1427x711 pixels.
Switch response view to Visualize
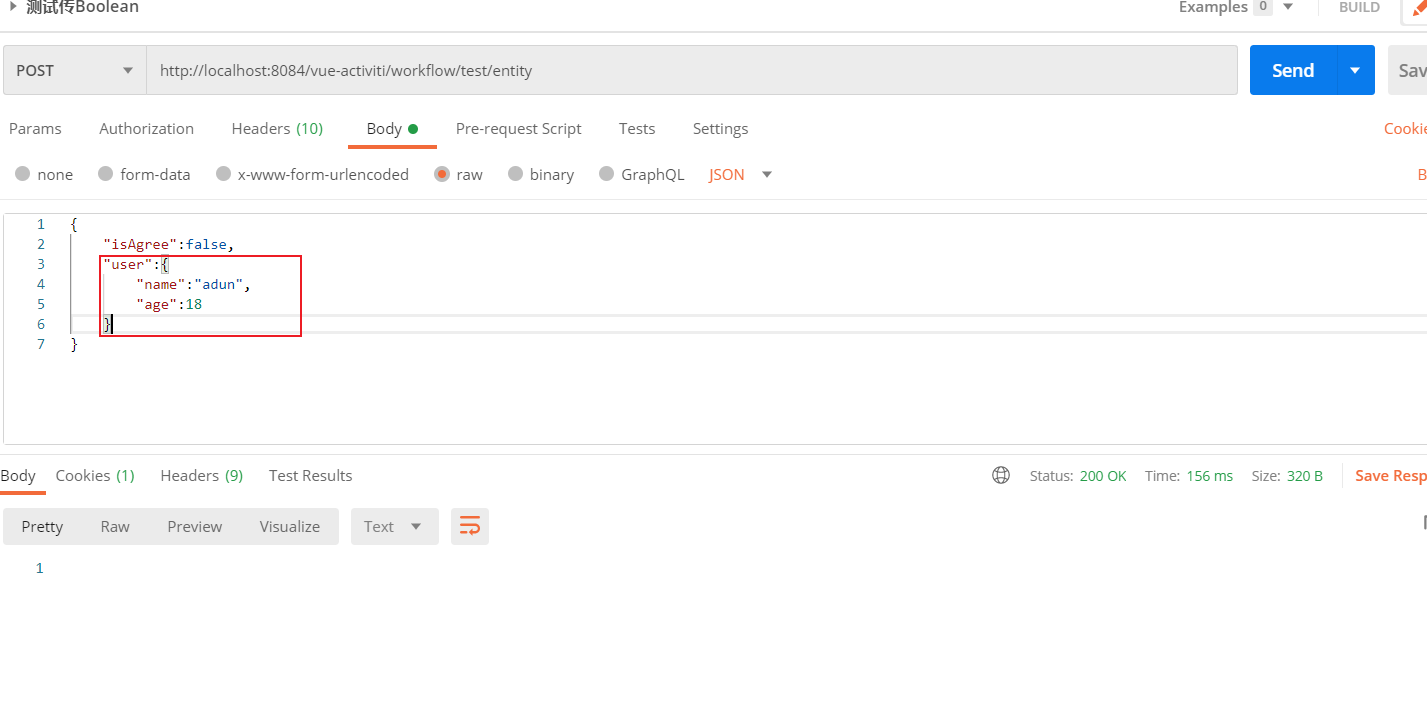pyautogui.click(x=290, y=526)
